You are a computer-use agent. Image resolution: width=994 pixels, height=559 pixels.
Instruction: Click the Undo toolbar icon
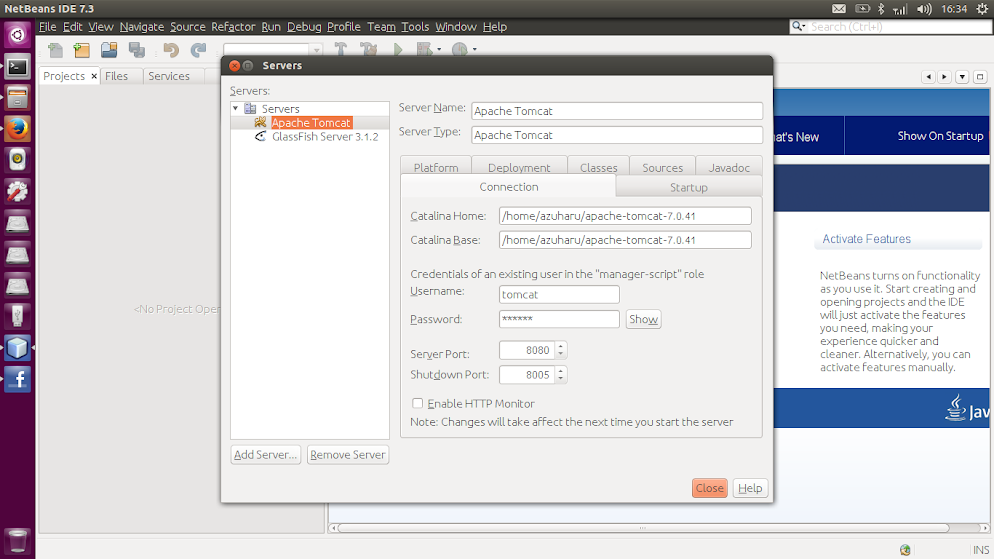coord(171,50)
